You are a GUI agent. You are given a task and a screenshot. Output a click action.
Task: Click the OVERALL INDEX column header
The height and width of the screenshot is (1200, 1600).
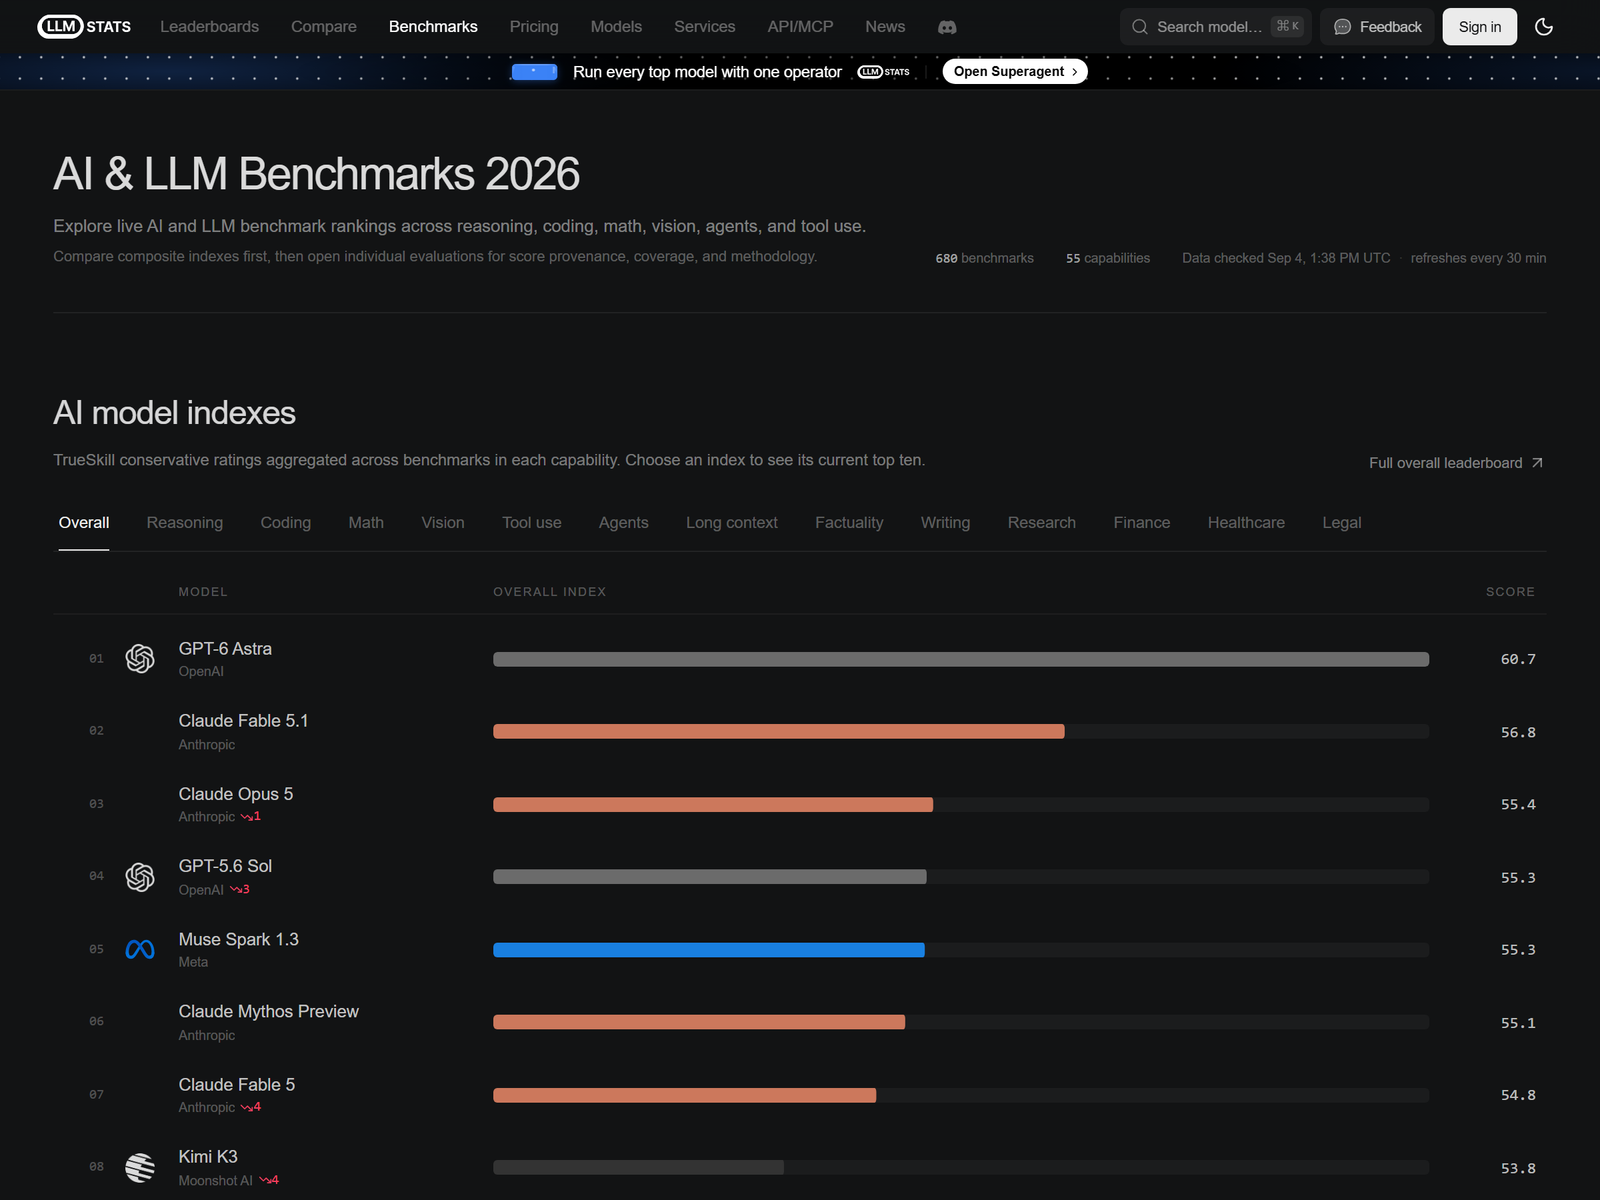coord(550,592)
